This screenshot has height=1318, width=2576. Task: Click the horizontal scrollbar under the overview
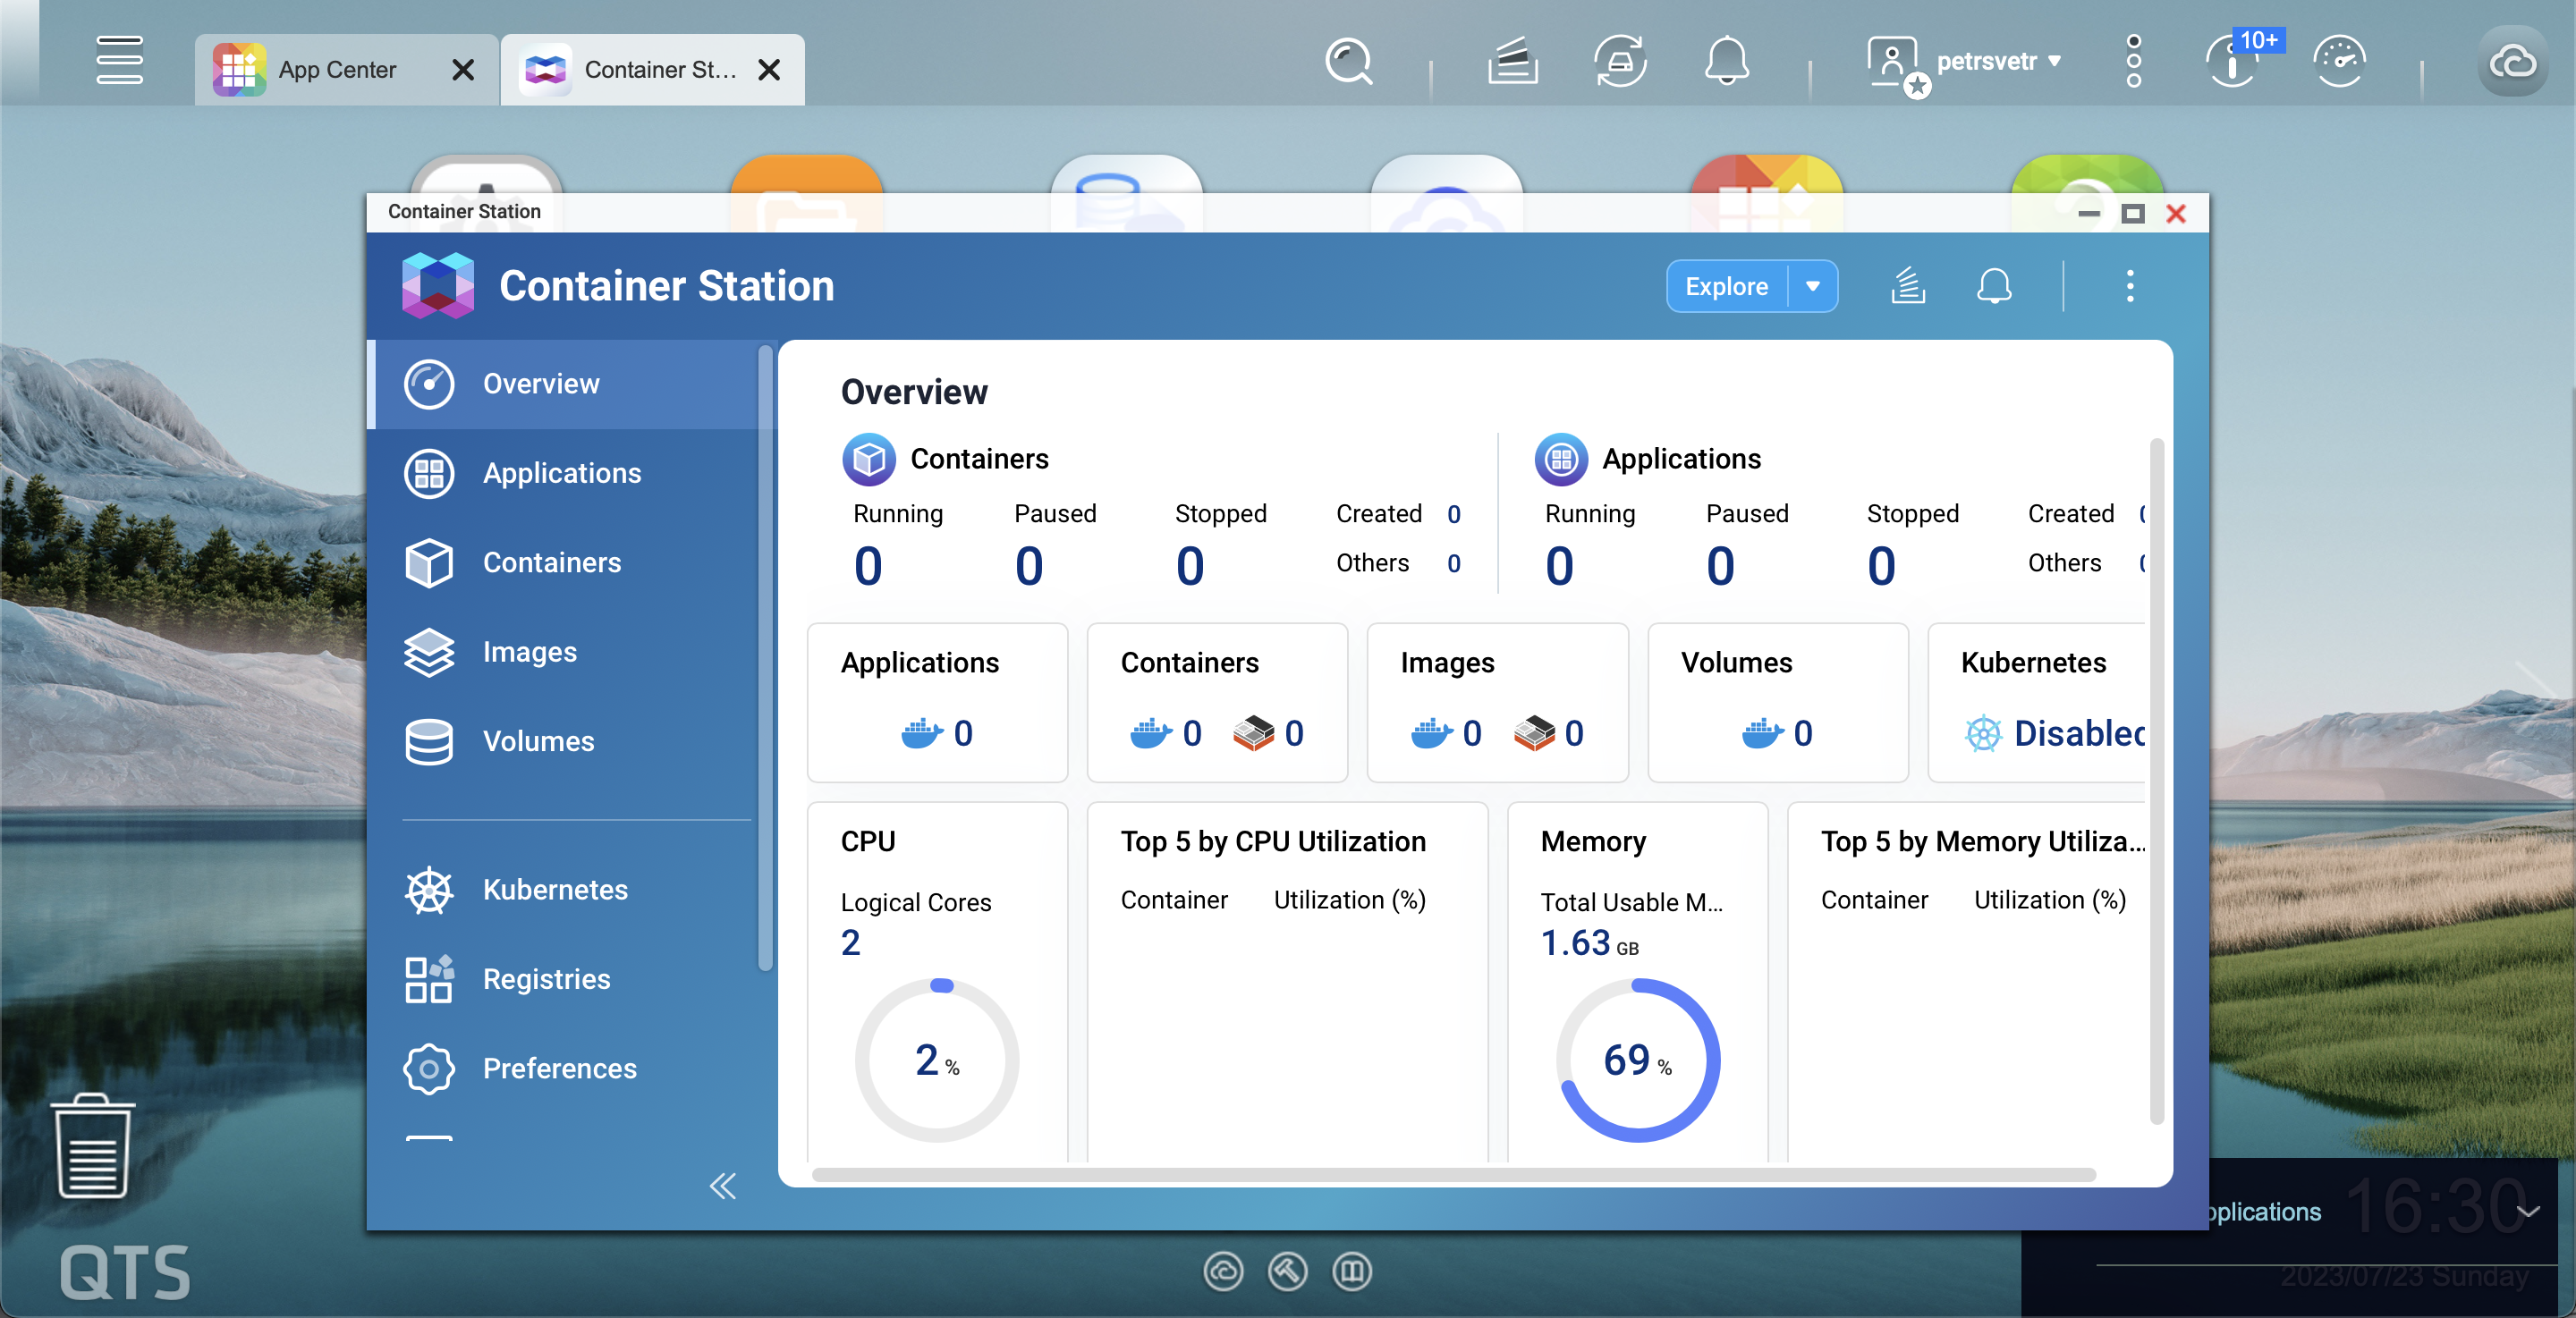coord(1453,1174)
